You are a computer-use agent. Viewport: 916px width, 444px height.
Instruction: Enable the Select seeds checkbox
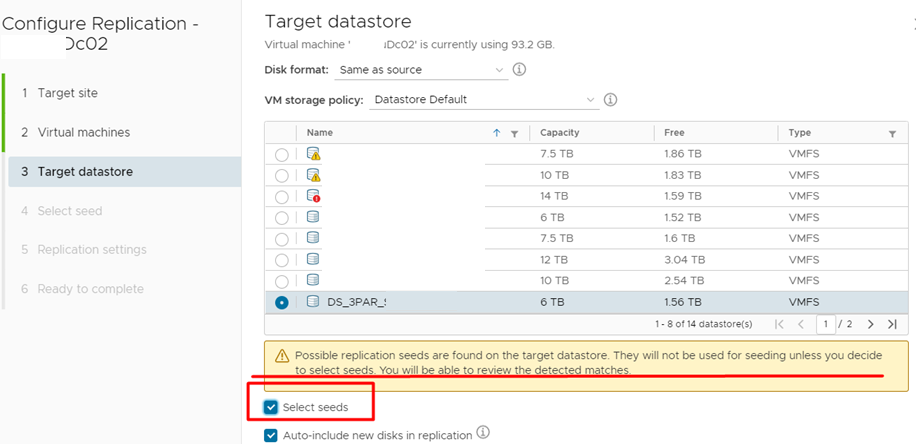pos(271,407)
